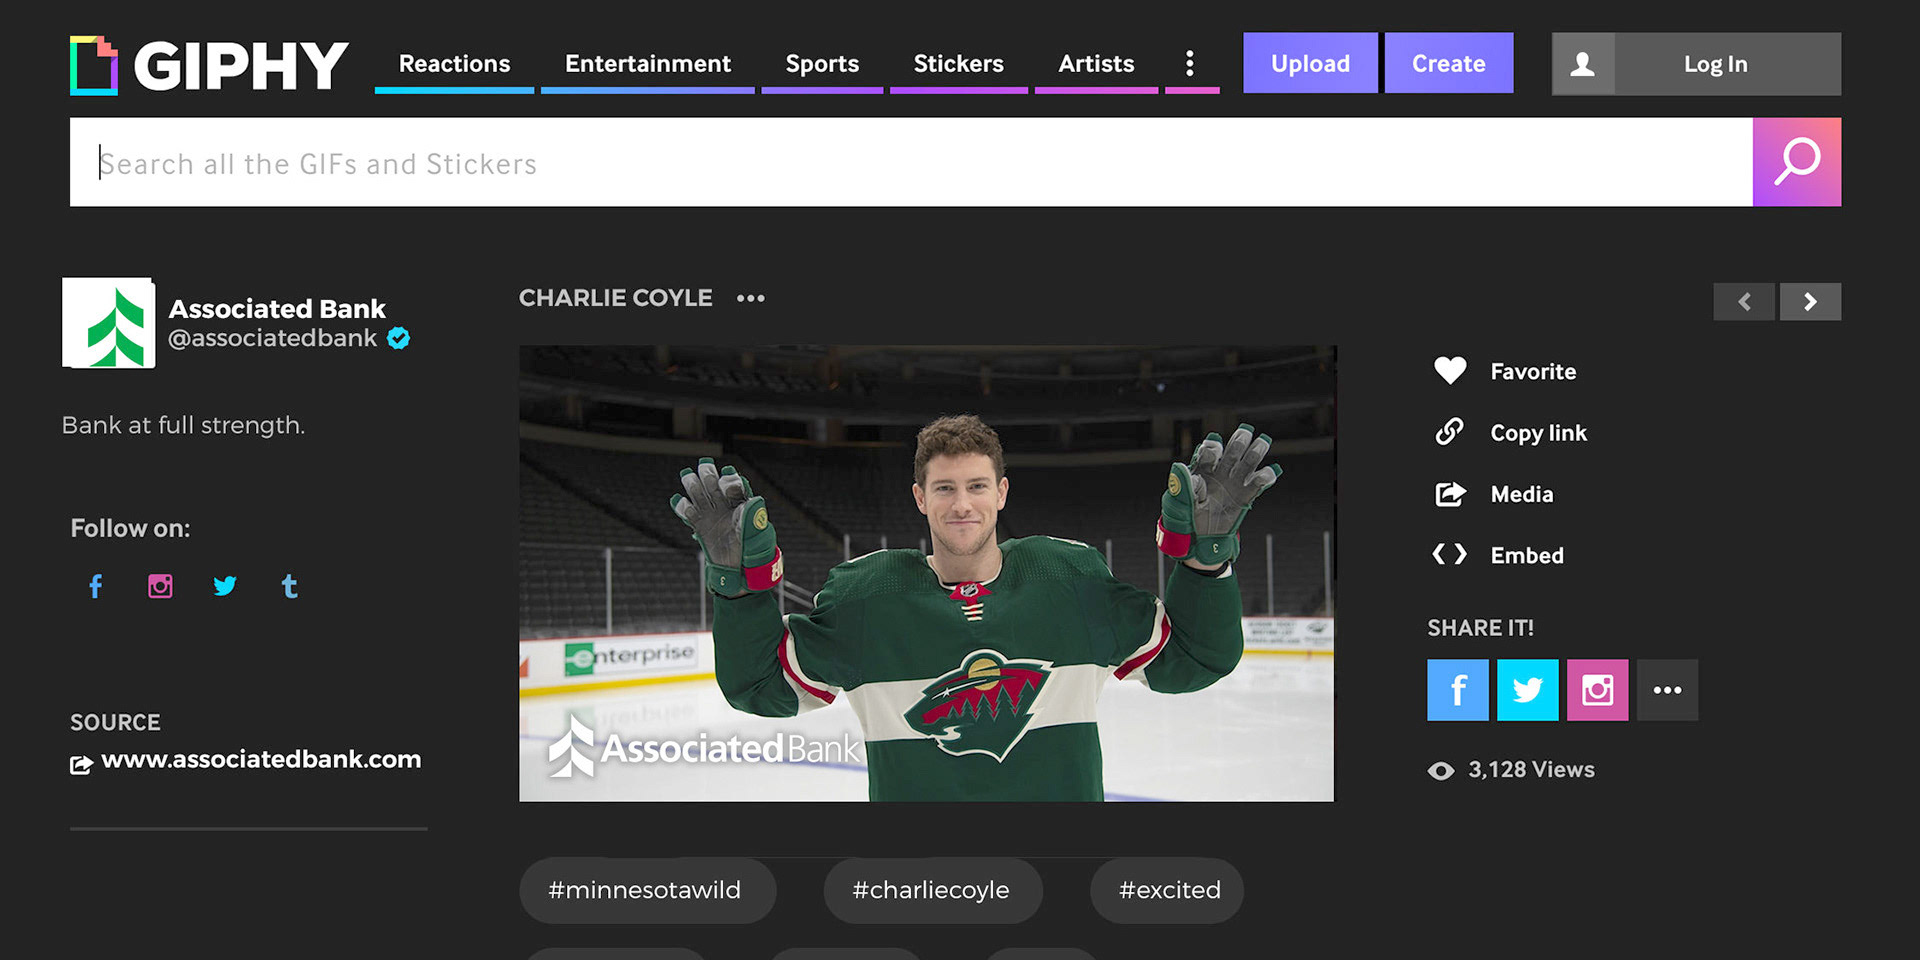1920x960 pixels.
Task: Click the Charlie Coyle GIF image
Action: click(926, 573)
